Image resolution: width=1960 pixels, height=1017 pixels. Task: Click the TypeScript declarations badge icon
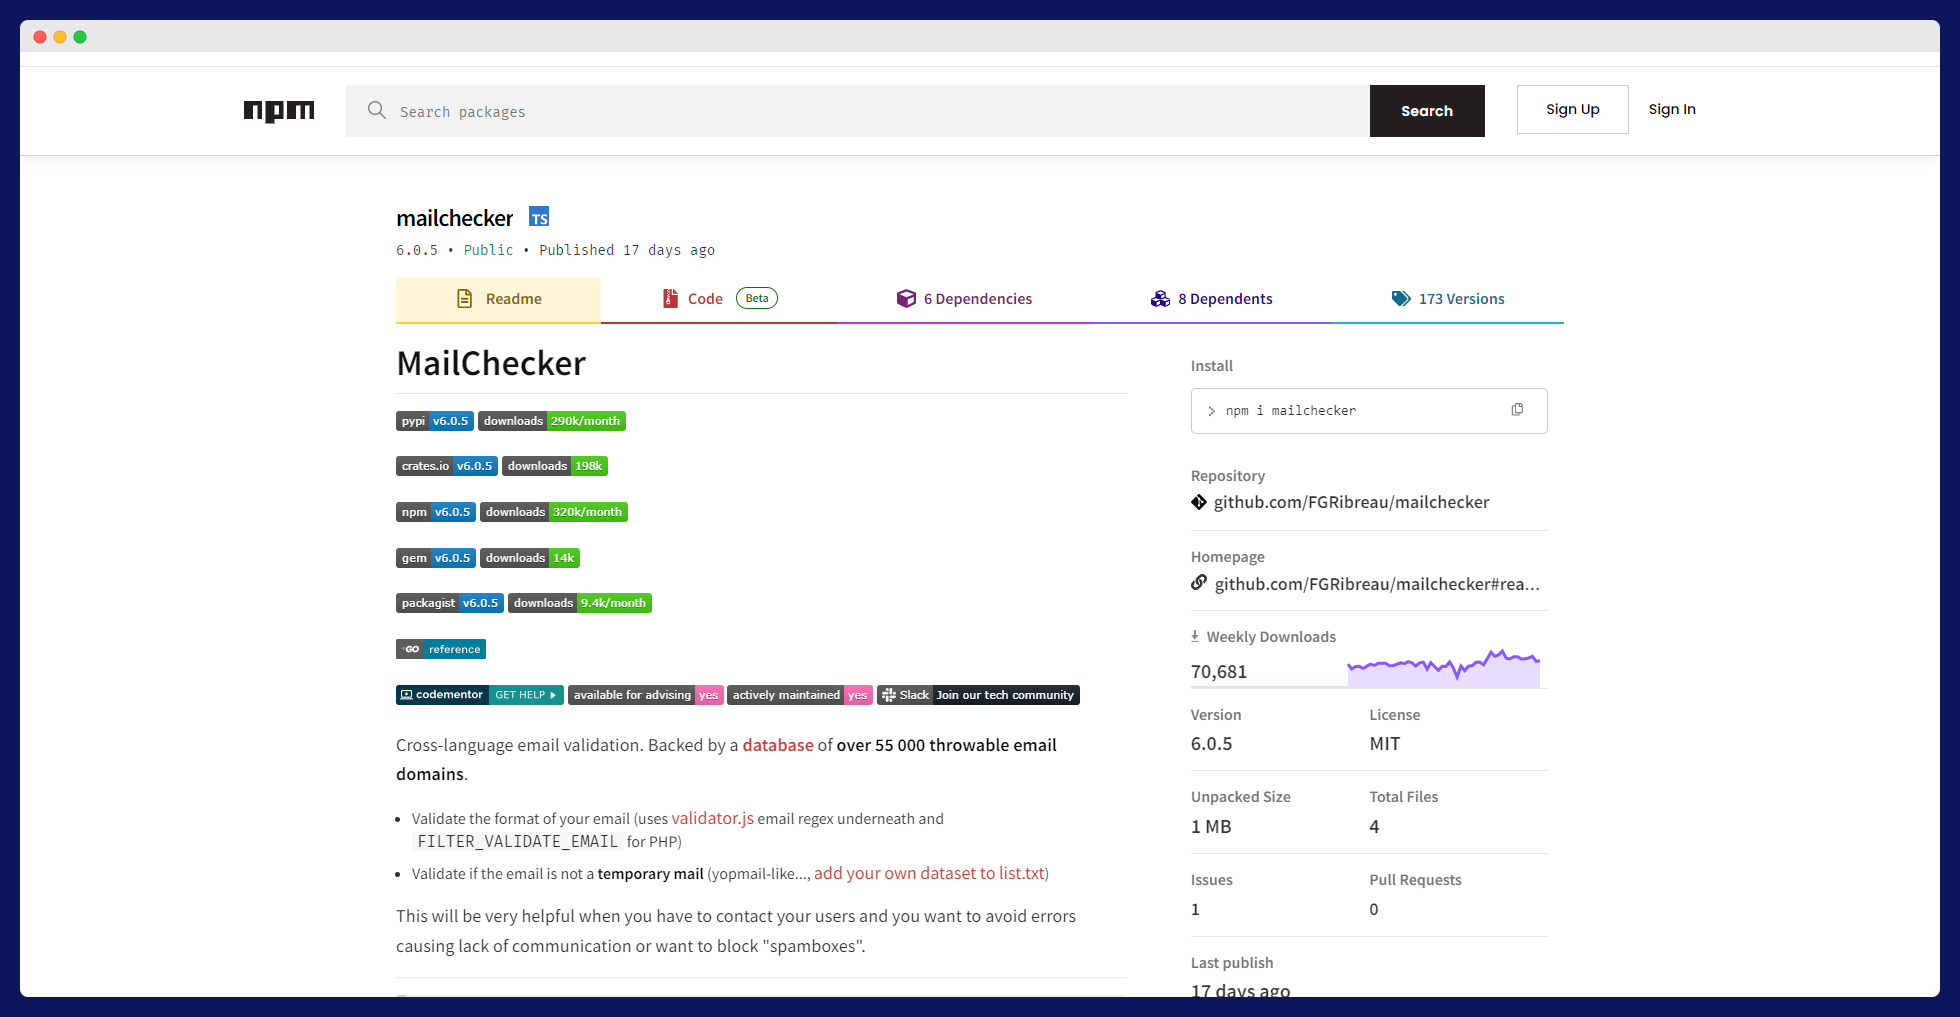pyautogui.click(x=539, y=218)
